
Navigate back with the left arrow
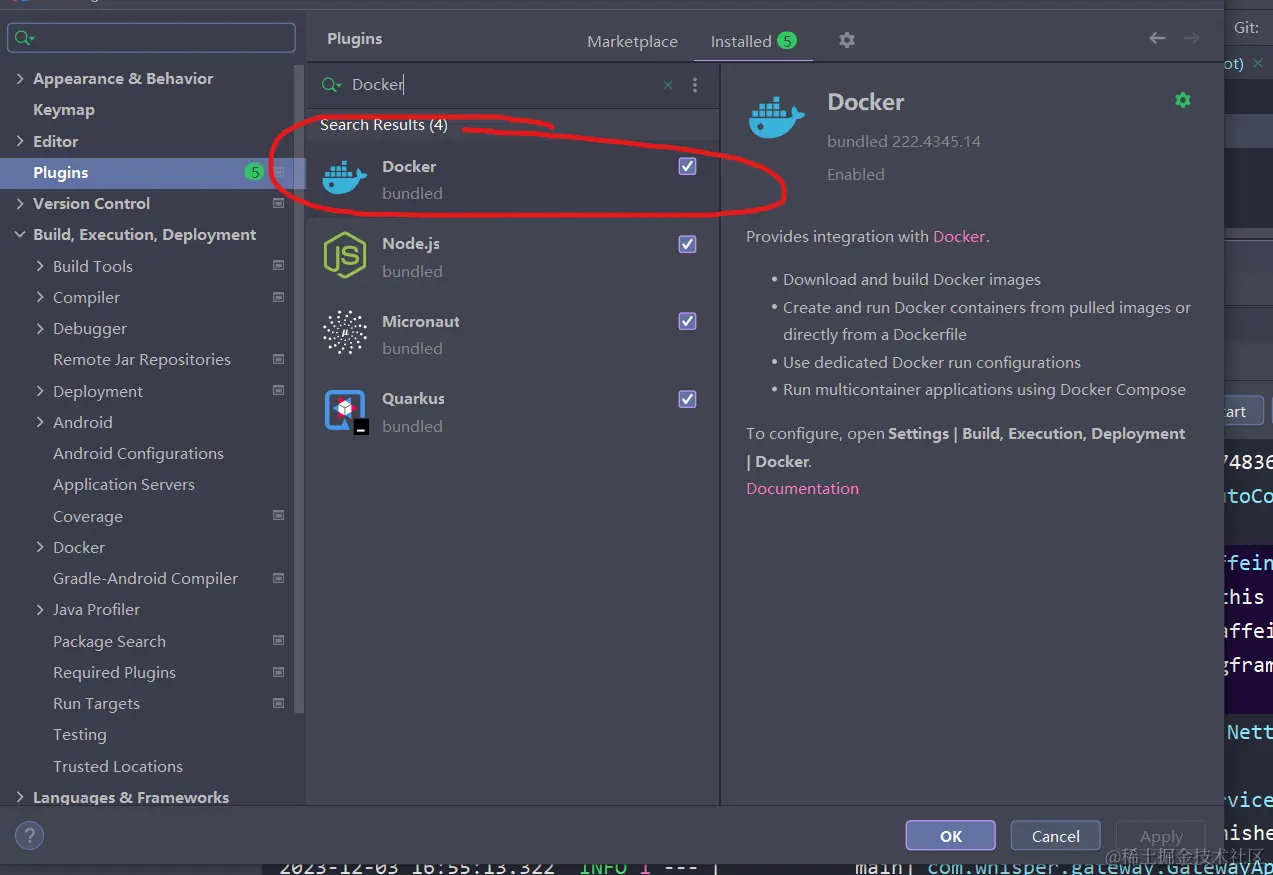coord(1157,38)
